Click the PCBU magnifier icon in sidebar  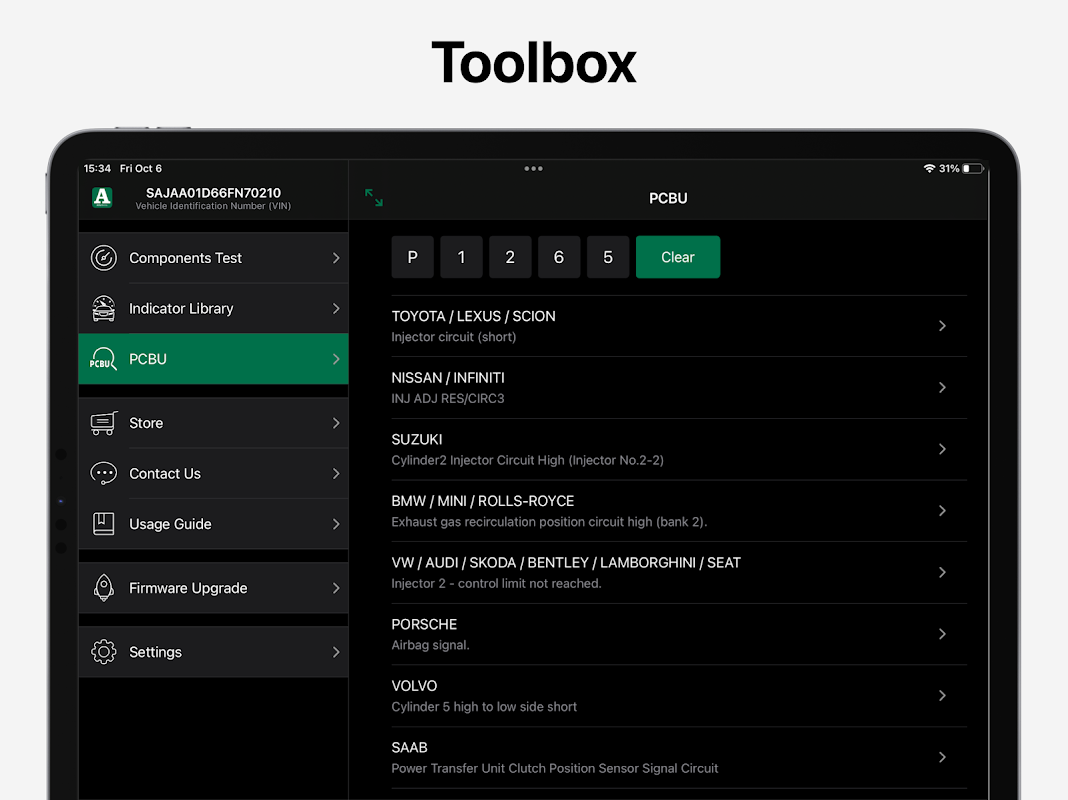103,359
